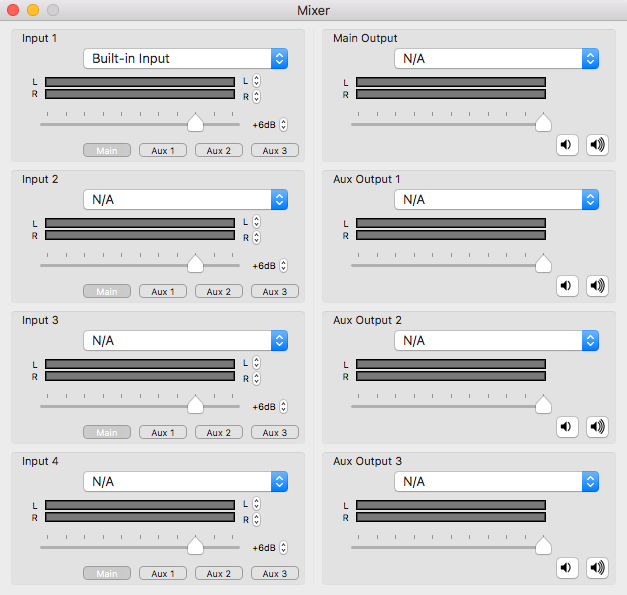
Task: Click the Input 3 gain slider thumb
Action: (196, 404)
